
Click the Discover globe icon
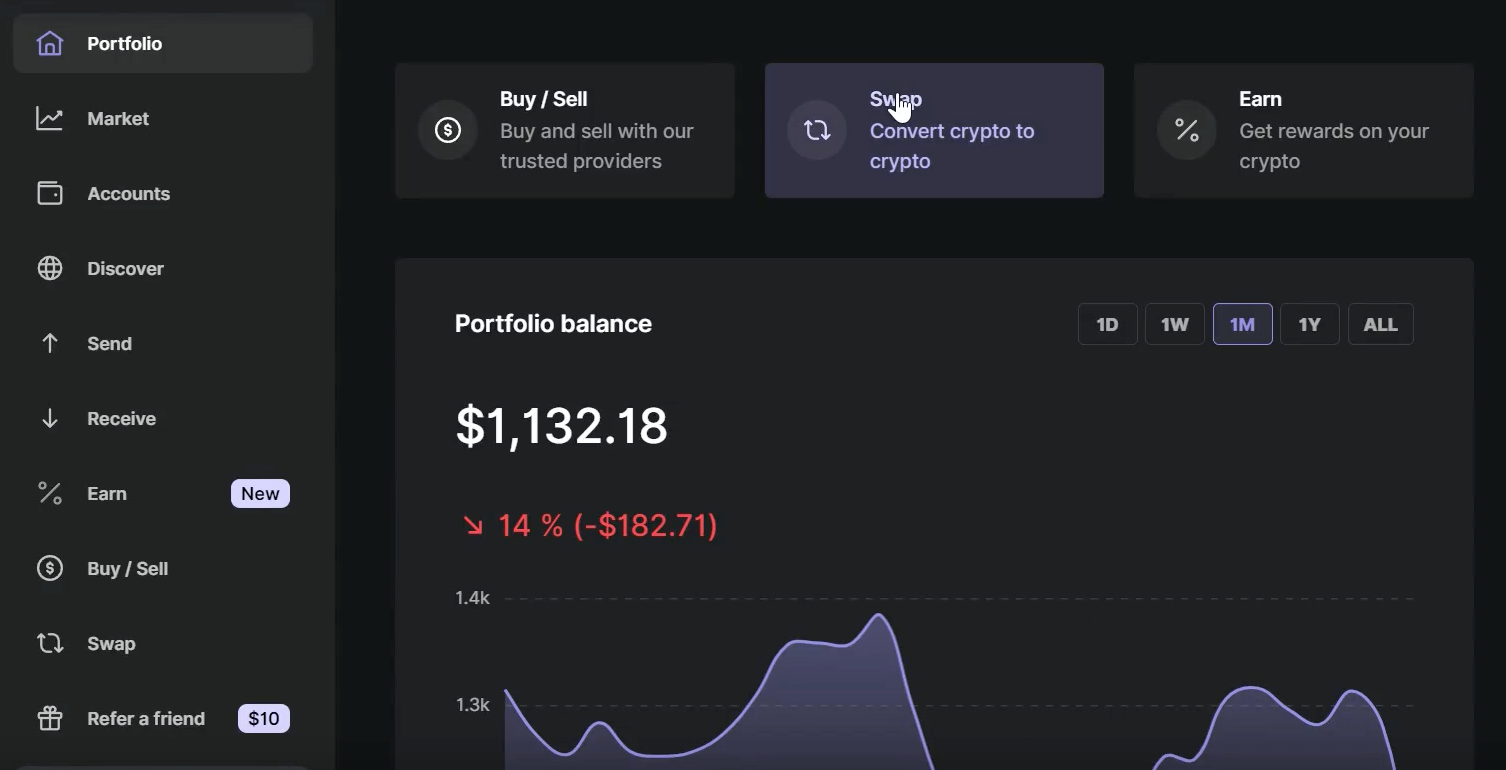coord(49,269)
